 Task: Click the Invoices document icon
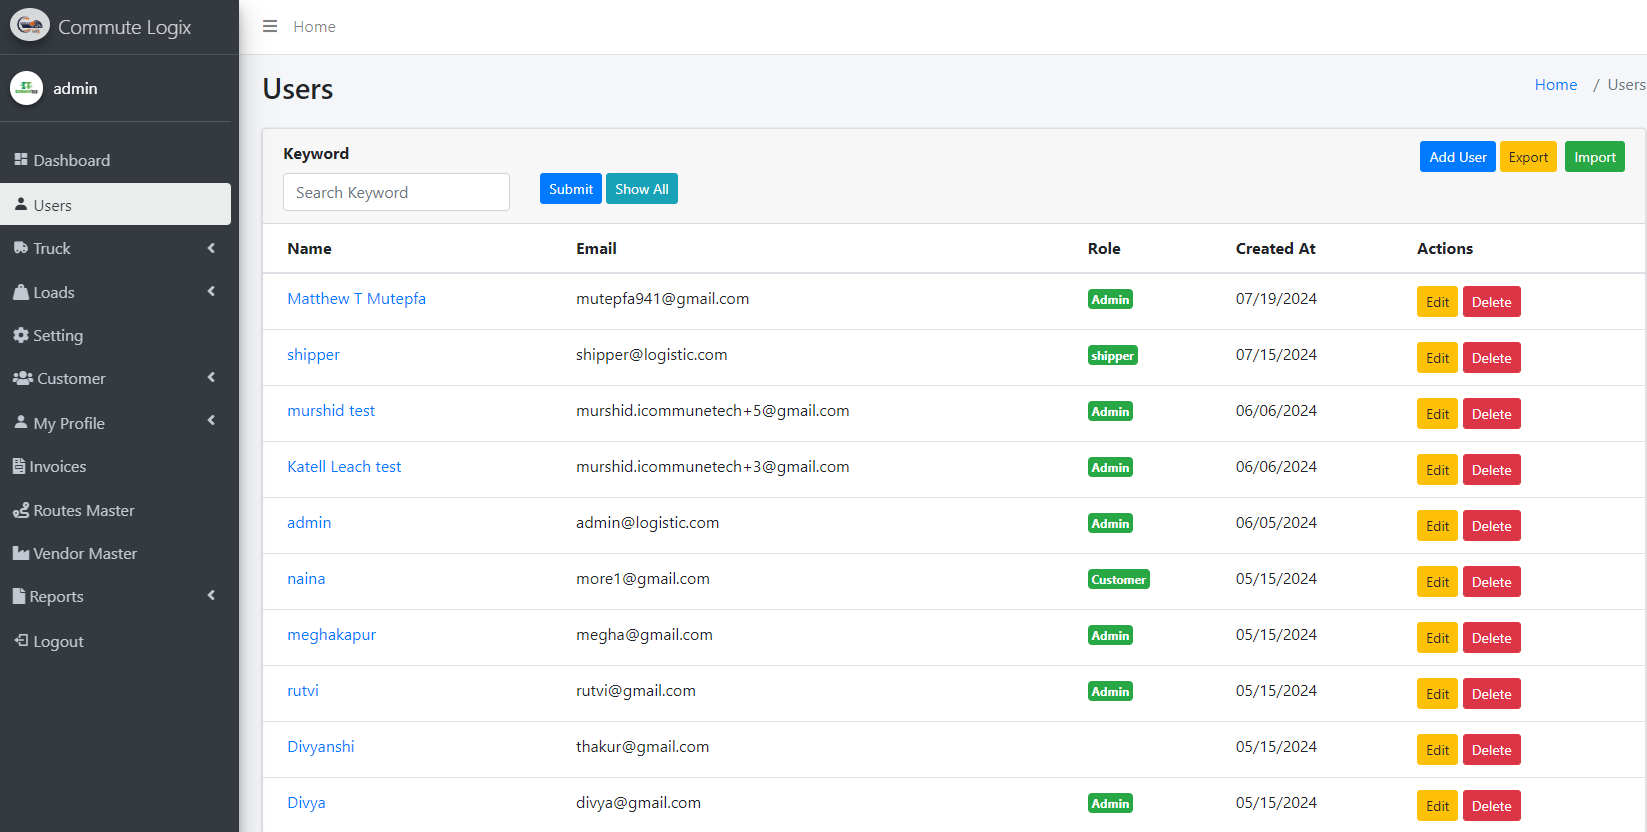[x=19, y=466]
